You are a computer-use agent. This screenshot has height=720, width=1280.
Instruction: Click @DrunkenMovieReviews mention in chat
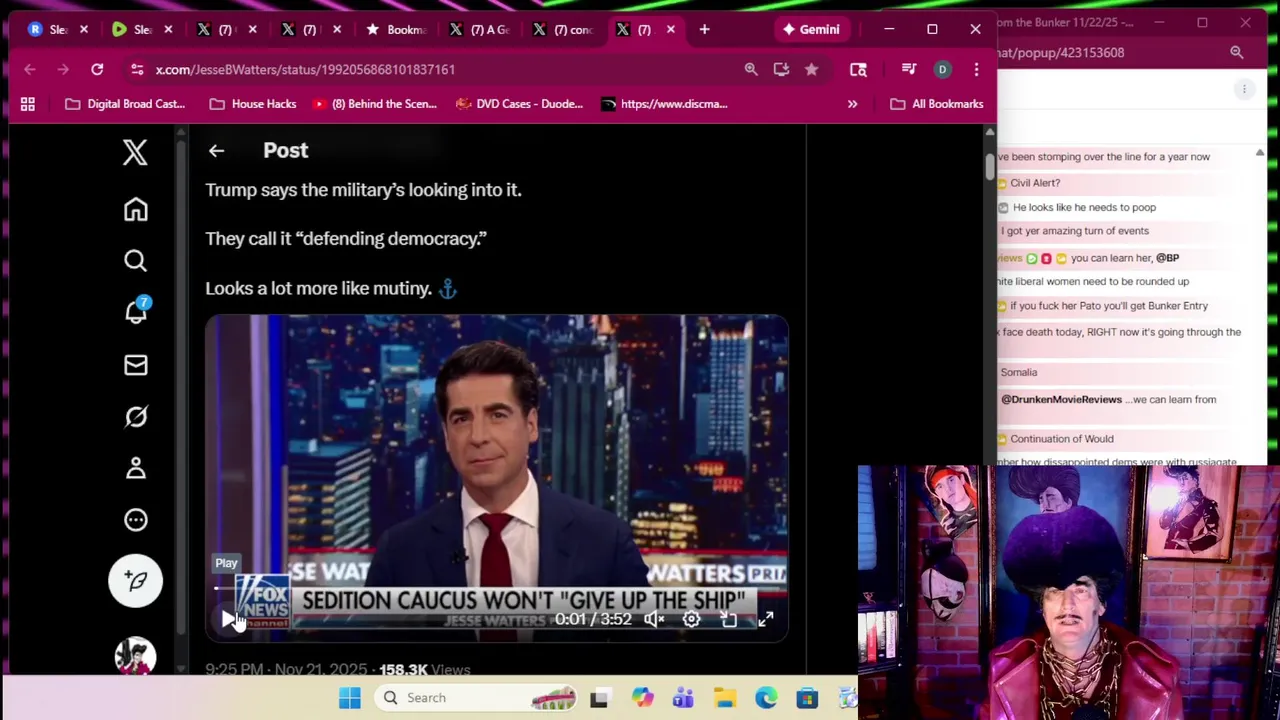pos(1061,399)
